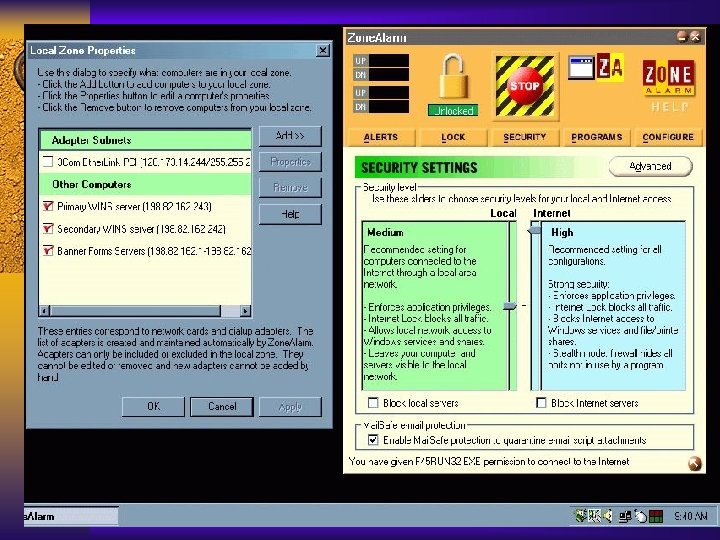Click the speaker volume tray icon
The image size is (720, 540).
click(608, 517)
